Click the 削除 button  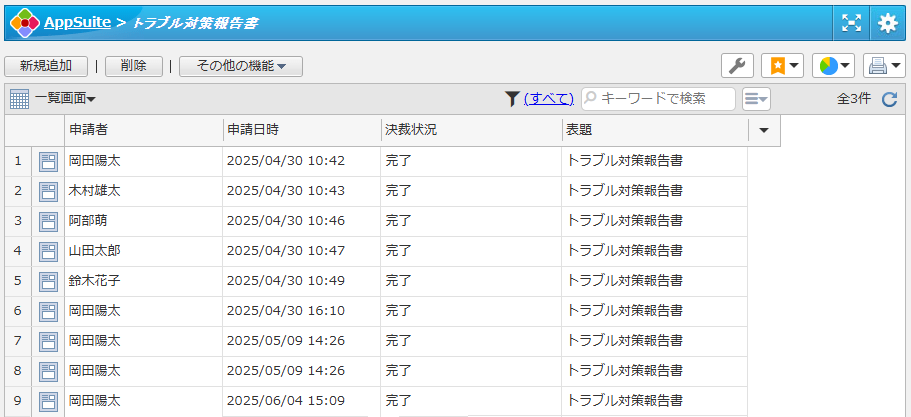pos(134,66)
